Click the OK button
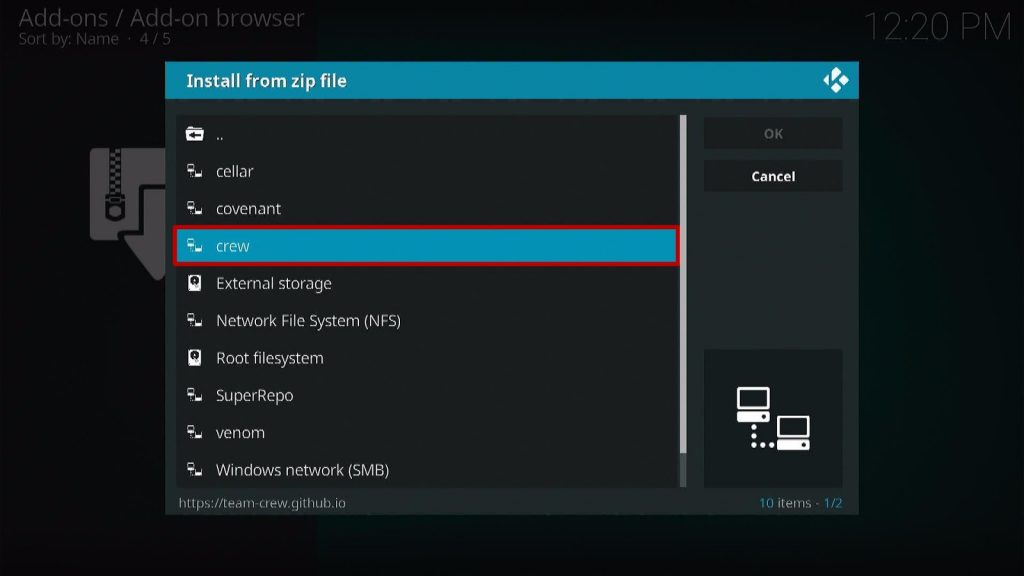This screenshot has width=1024, height=576. (x=773, y=133)
